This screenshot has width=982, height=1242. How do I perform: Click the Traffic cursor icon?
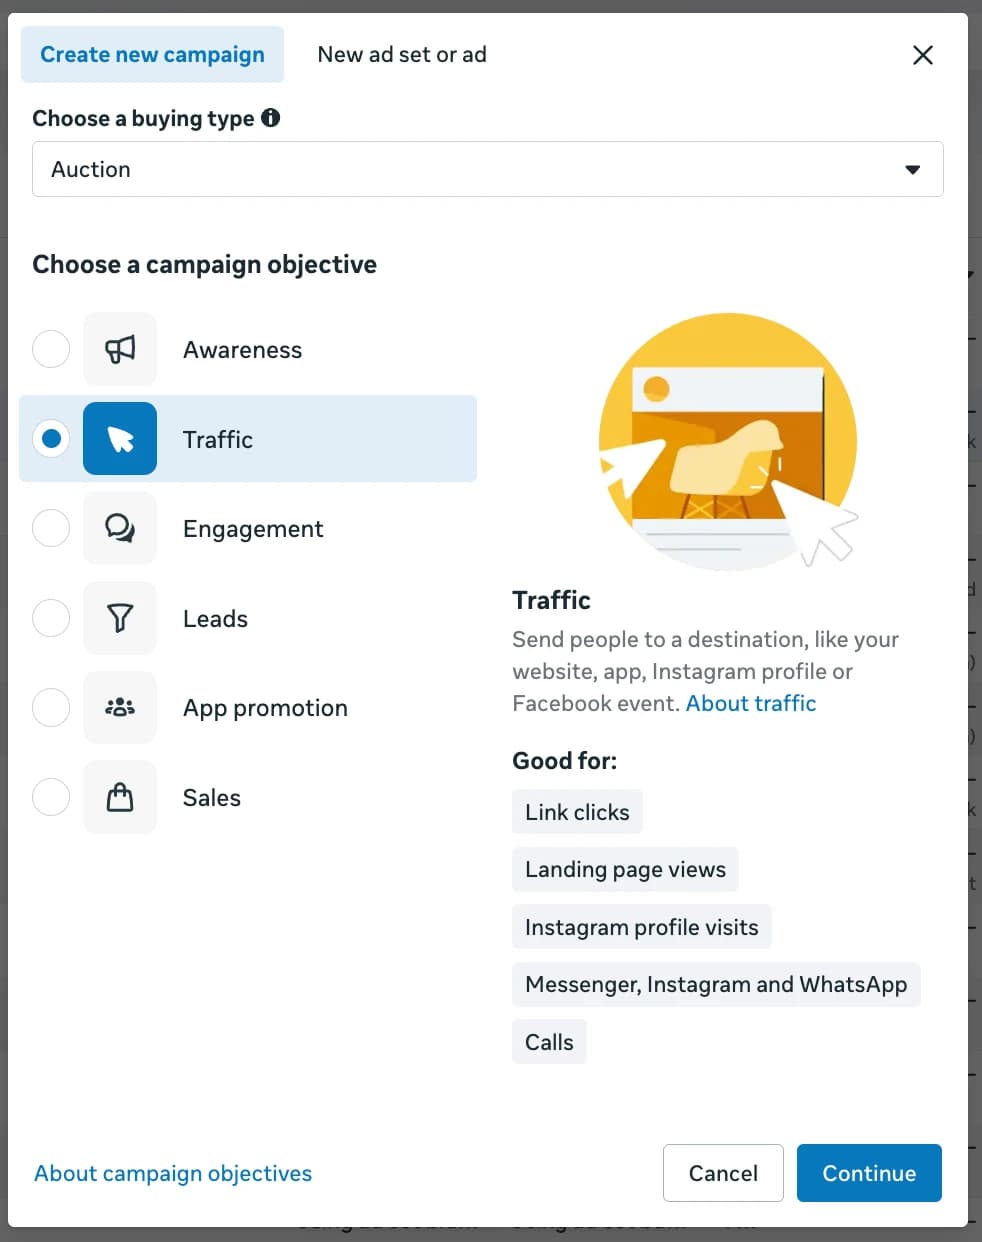click(x=120, y=438)
